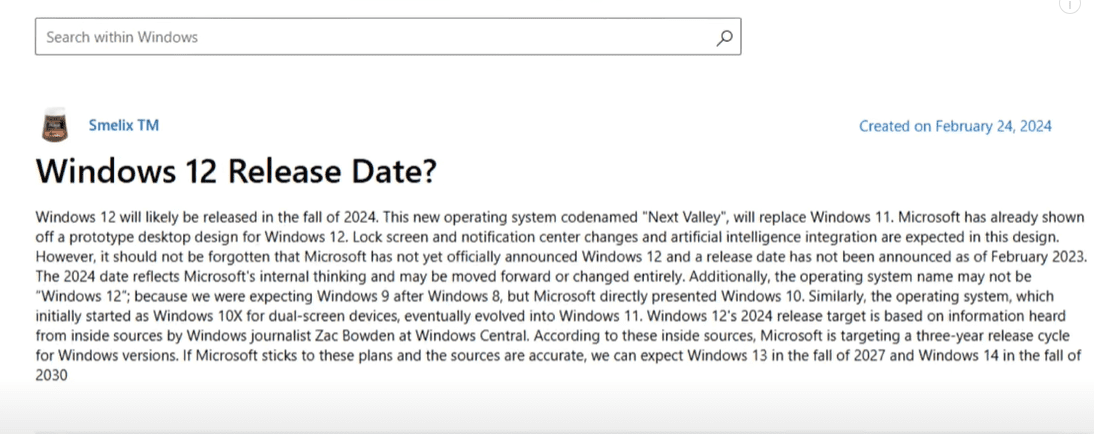This screenshot has width=1094, height=434.
Task: Click the "Created on February 24, 2024" date
Action: pos(955,126)
